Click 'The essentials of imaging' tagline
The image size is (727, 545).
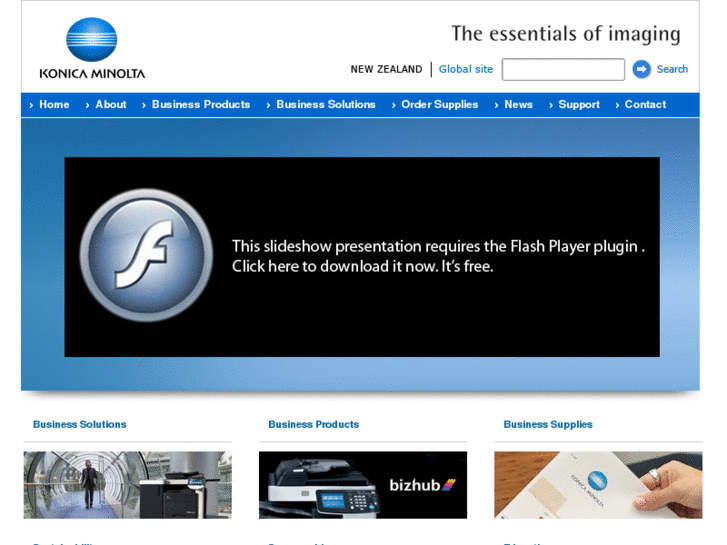pos(566,34)
